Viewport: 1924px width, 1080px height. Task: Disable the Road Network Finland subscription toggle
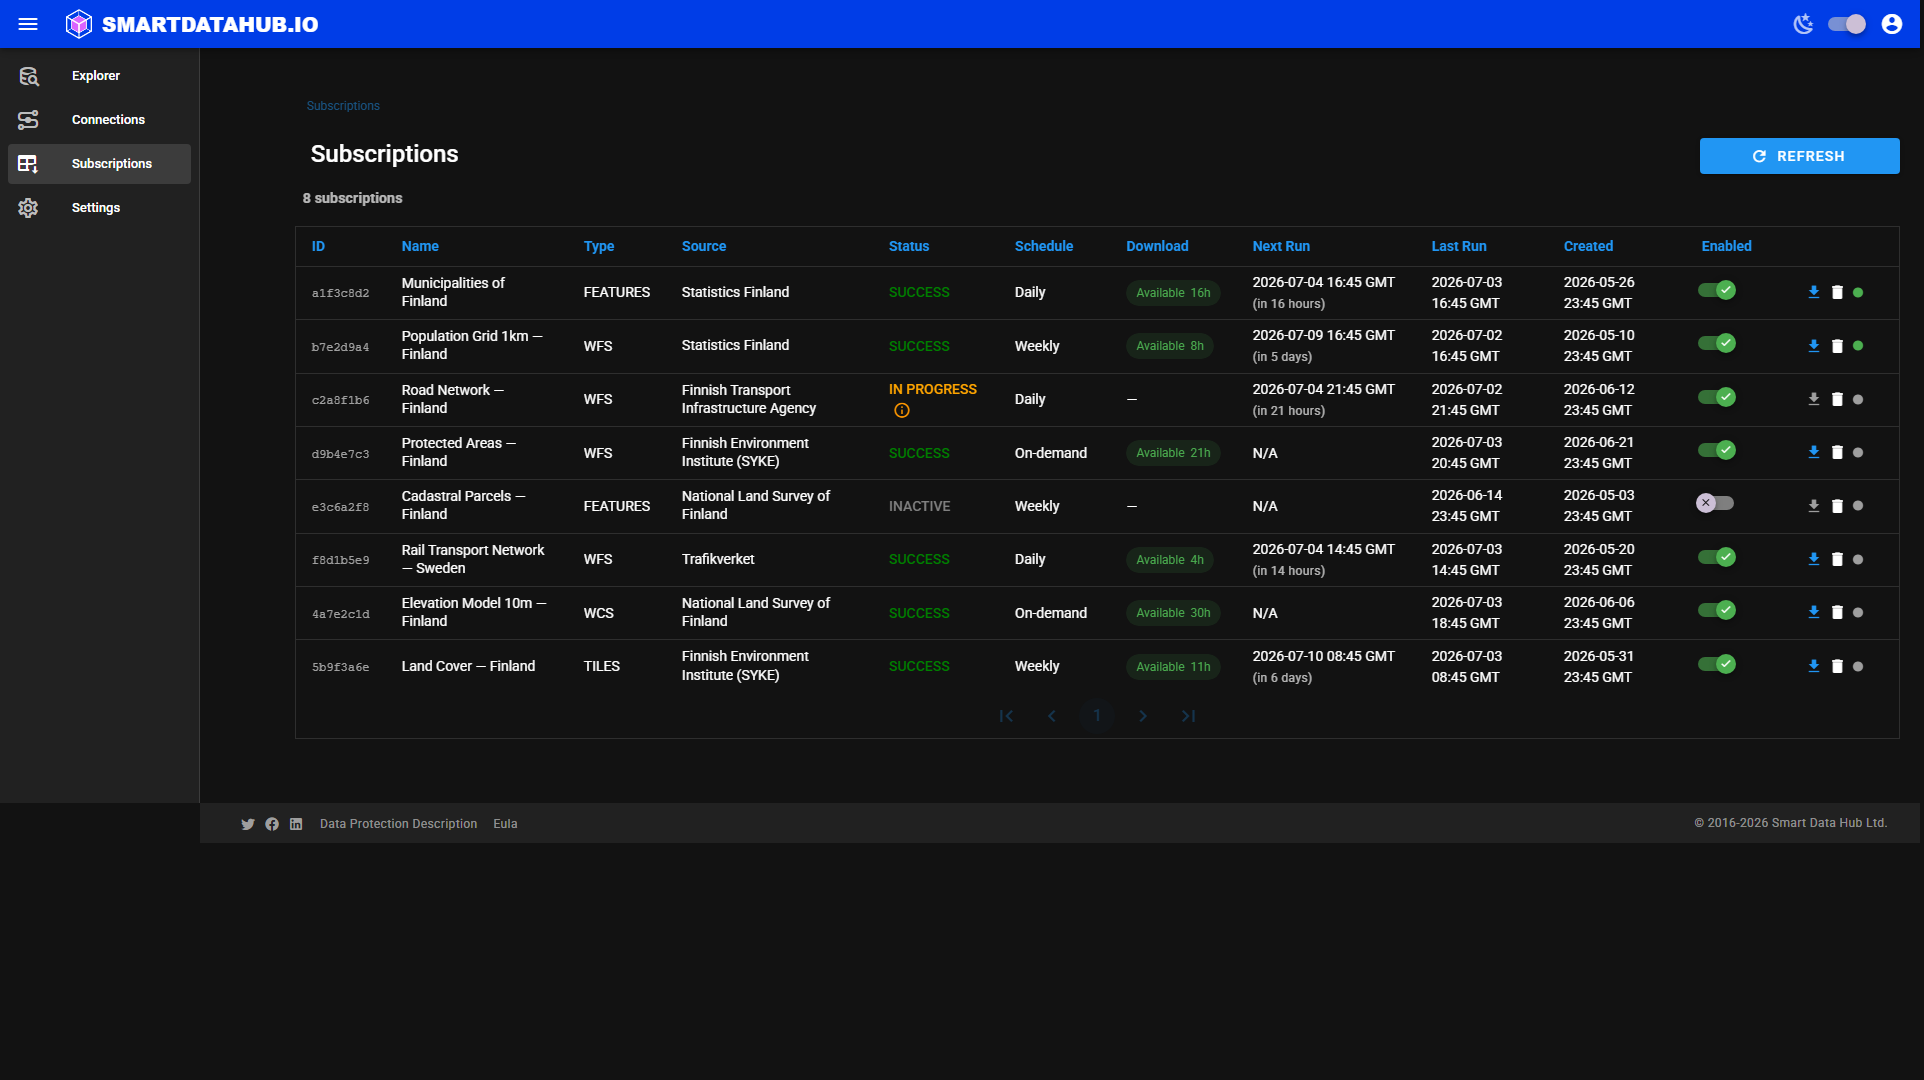click(x=1716, y=398)
